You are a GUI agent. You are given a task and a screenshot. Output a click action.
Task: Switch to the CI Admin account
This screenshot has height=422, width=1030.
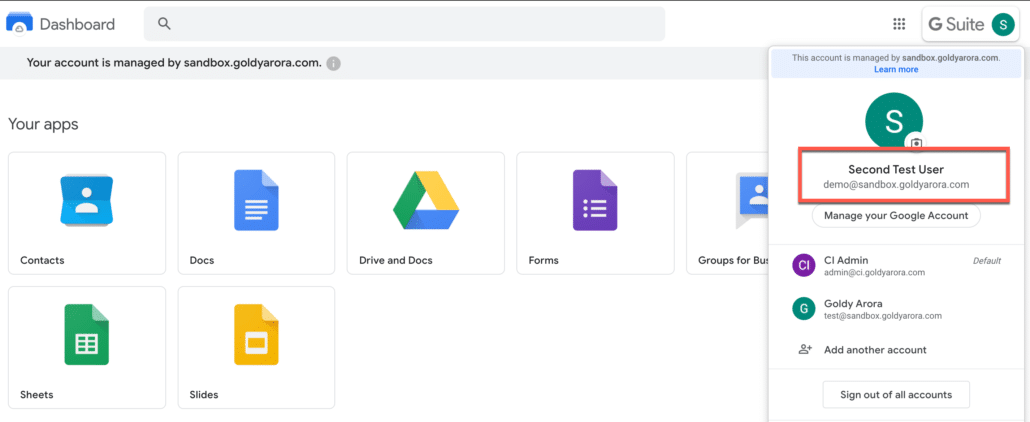tap(896, 266)
